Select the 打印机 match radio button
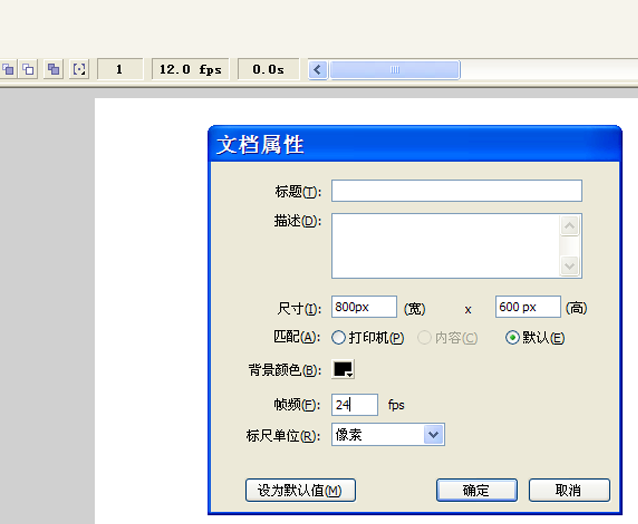The image size is (638, 524). tap(339, 338)
